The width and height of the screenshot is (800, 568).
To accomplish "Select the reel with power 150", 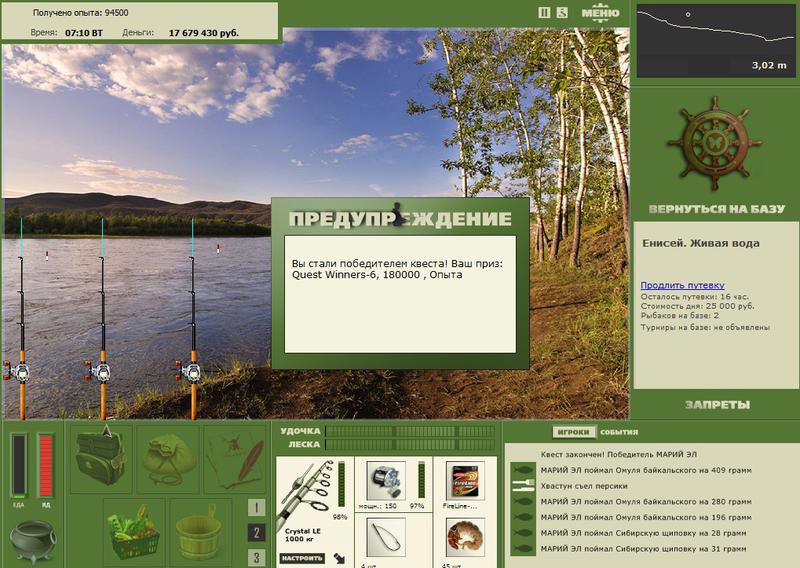I will click(x=386, y=480).
